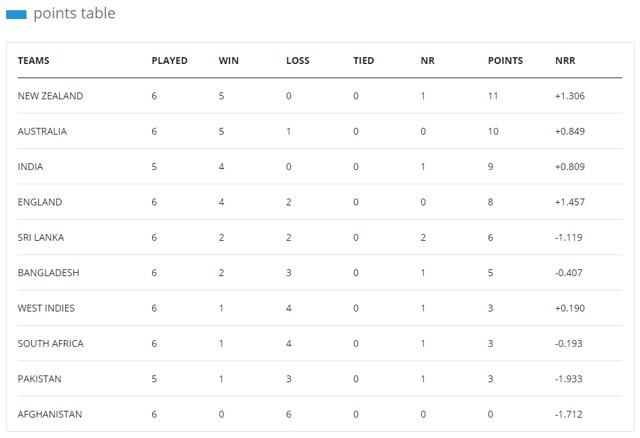
Task: Click the PAKISTAN team name
Action: (x=39, y=379)
